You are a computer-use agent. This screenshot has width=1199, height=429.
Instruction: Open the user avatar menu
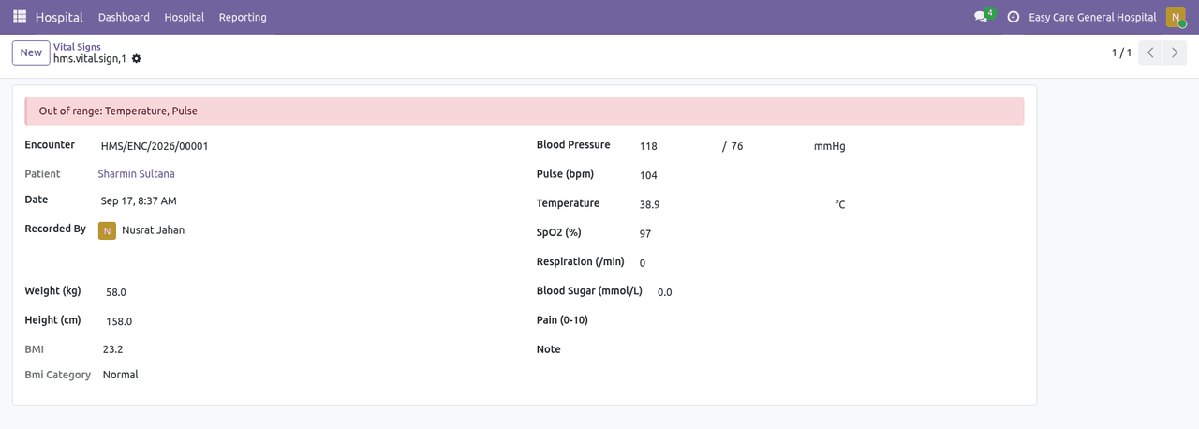point(1175,17)
